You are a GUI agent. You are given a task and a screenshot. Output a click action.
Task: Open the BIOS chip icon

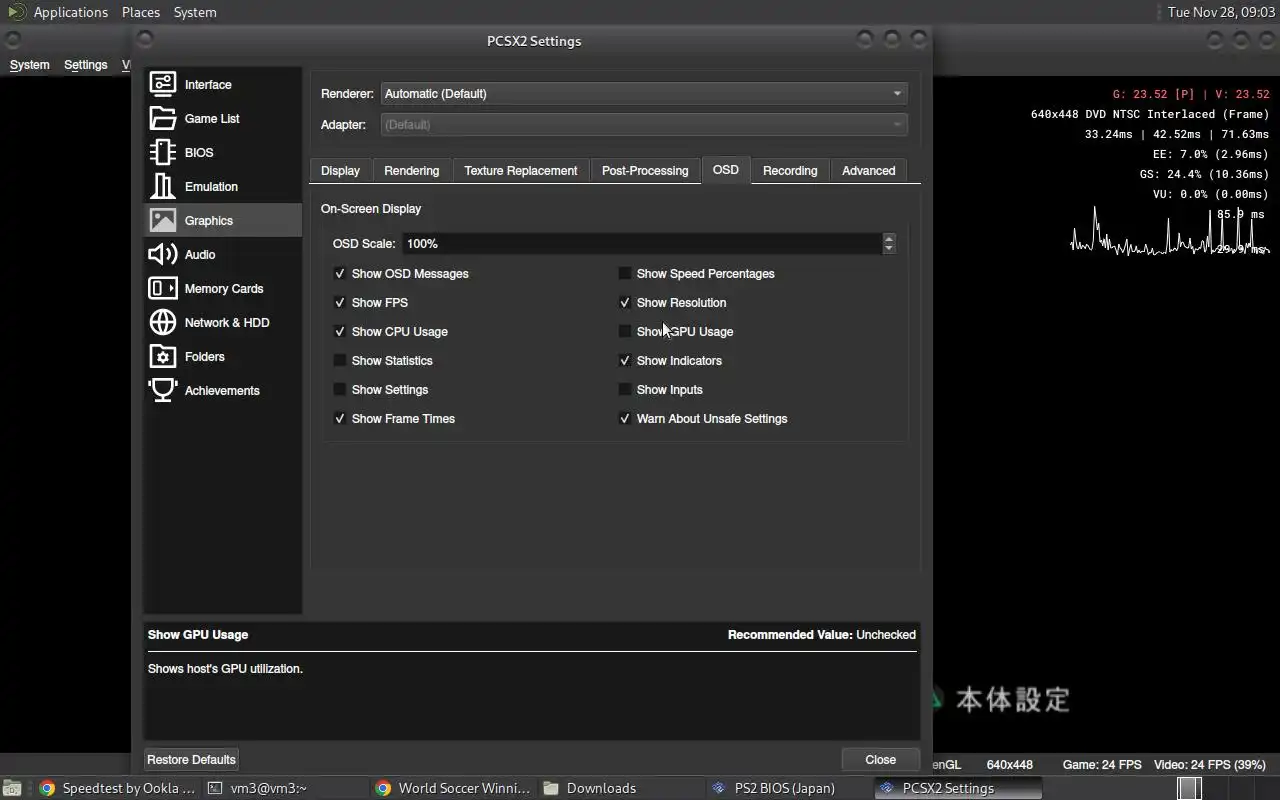[163, 152]
